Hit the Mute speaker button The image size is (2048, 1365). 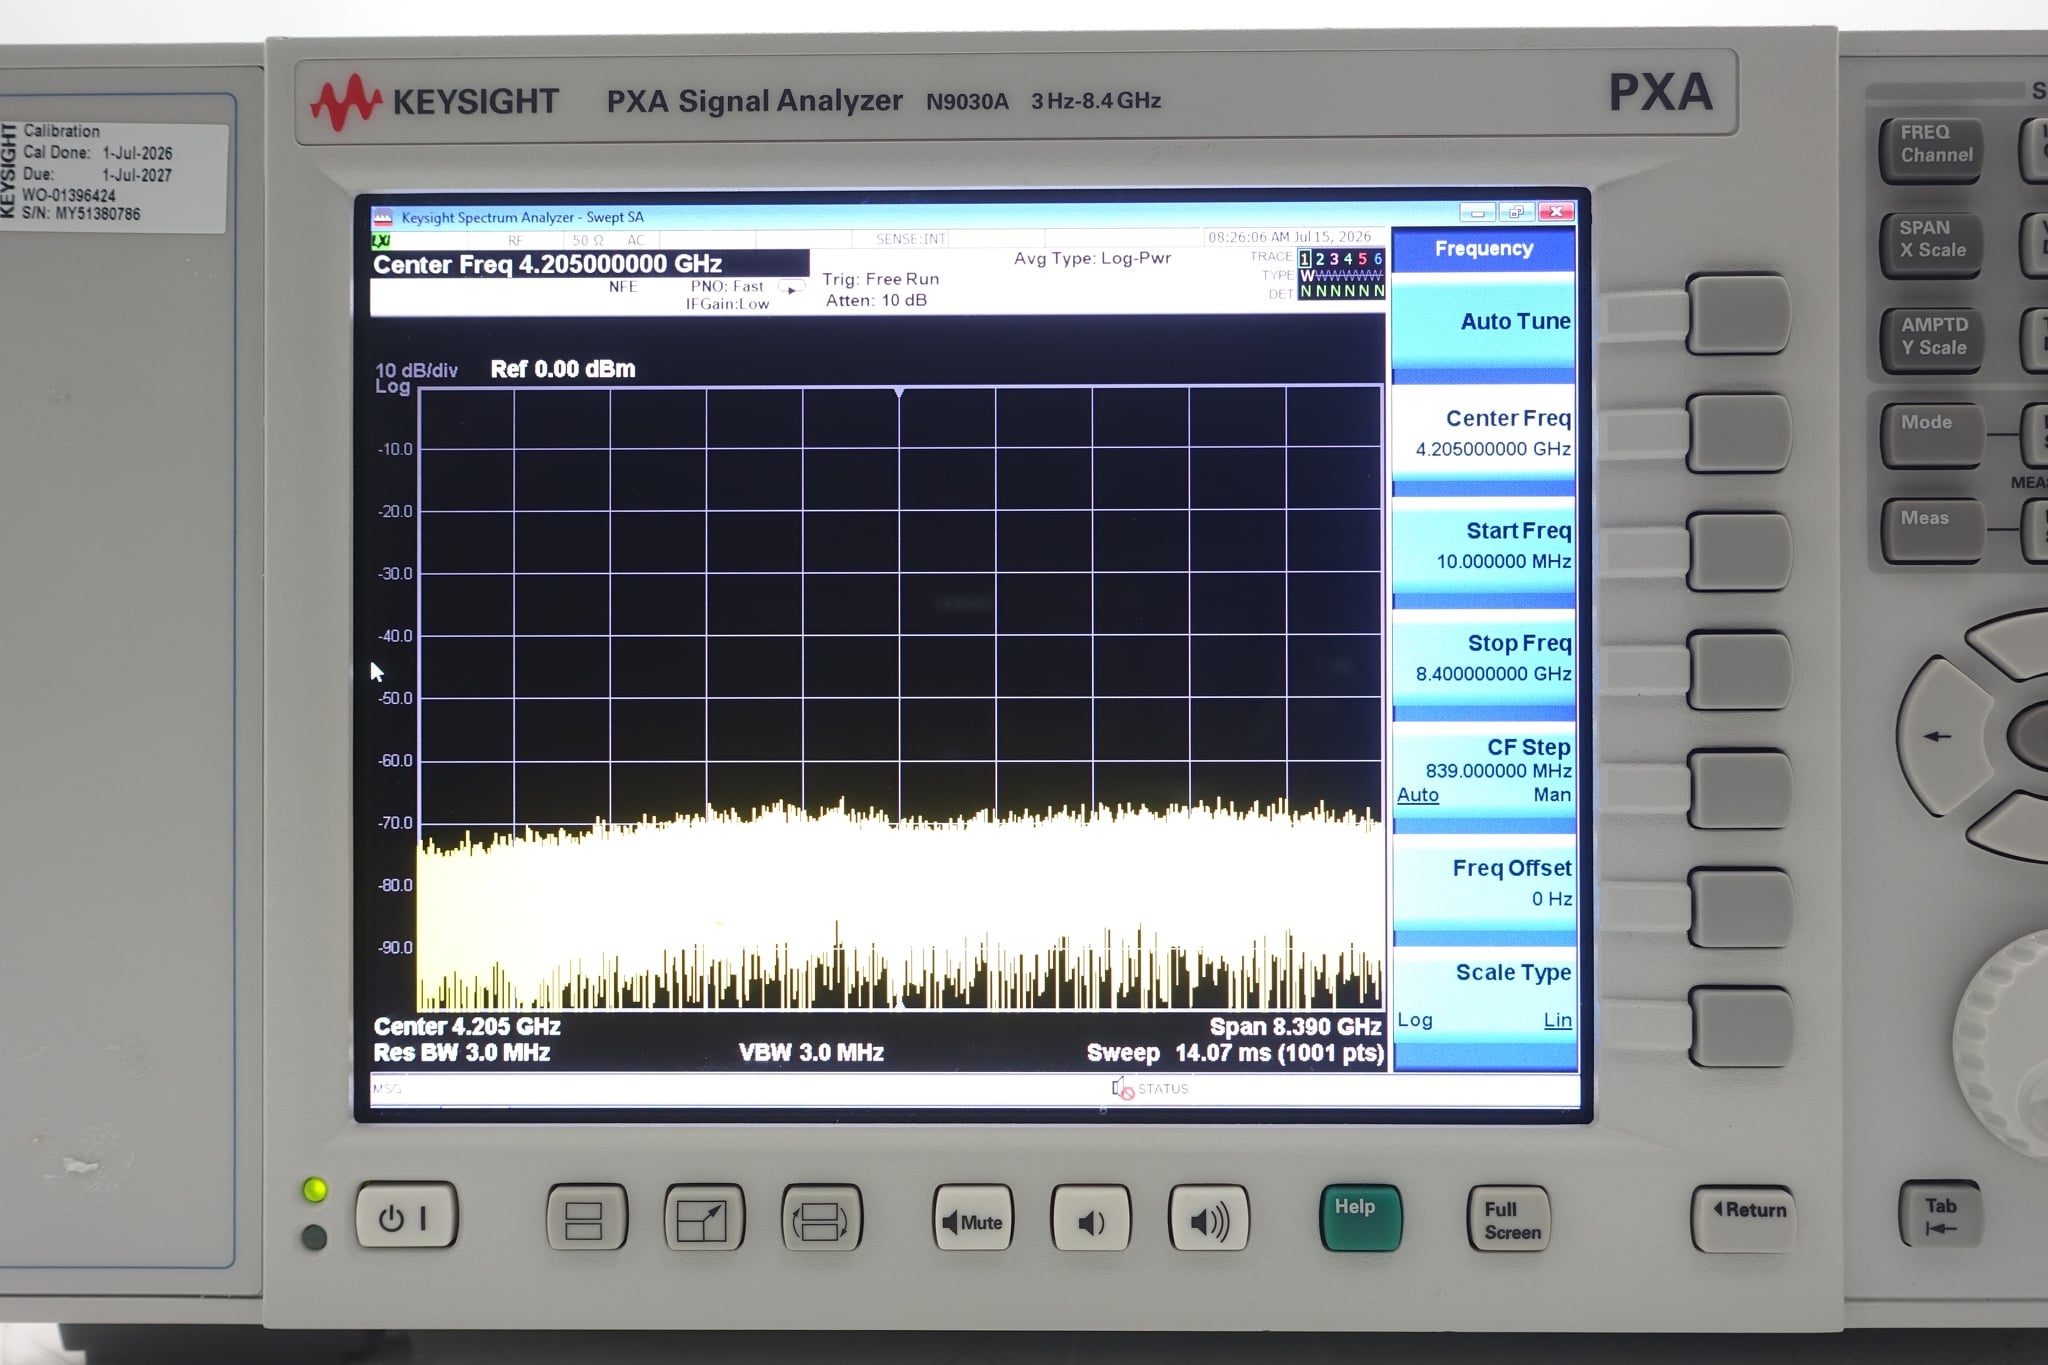pos(972,1219)
